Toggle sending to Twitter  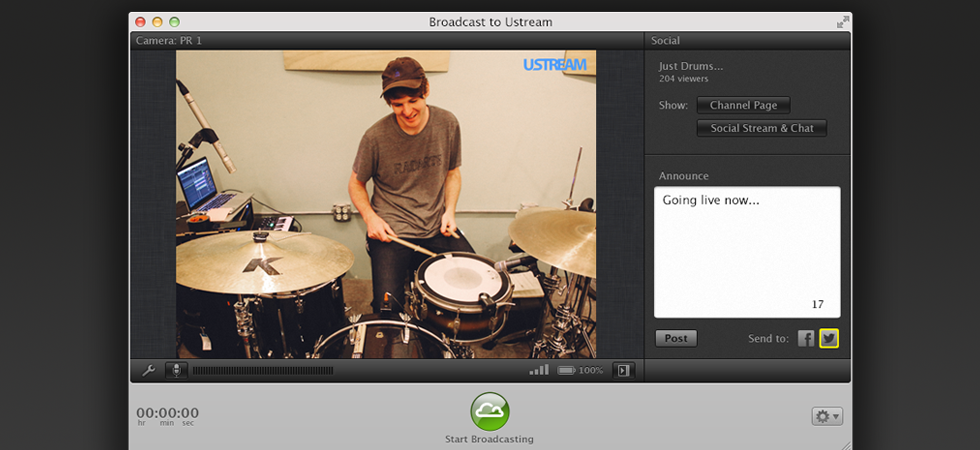coord(829,339)
